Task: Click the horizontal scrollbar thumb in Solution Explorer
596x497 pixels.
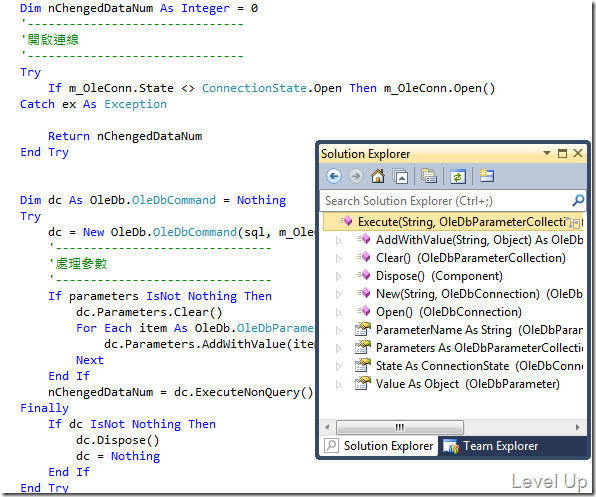Action: tap(399, 427)
